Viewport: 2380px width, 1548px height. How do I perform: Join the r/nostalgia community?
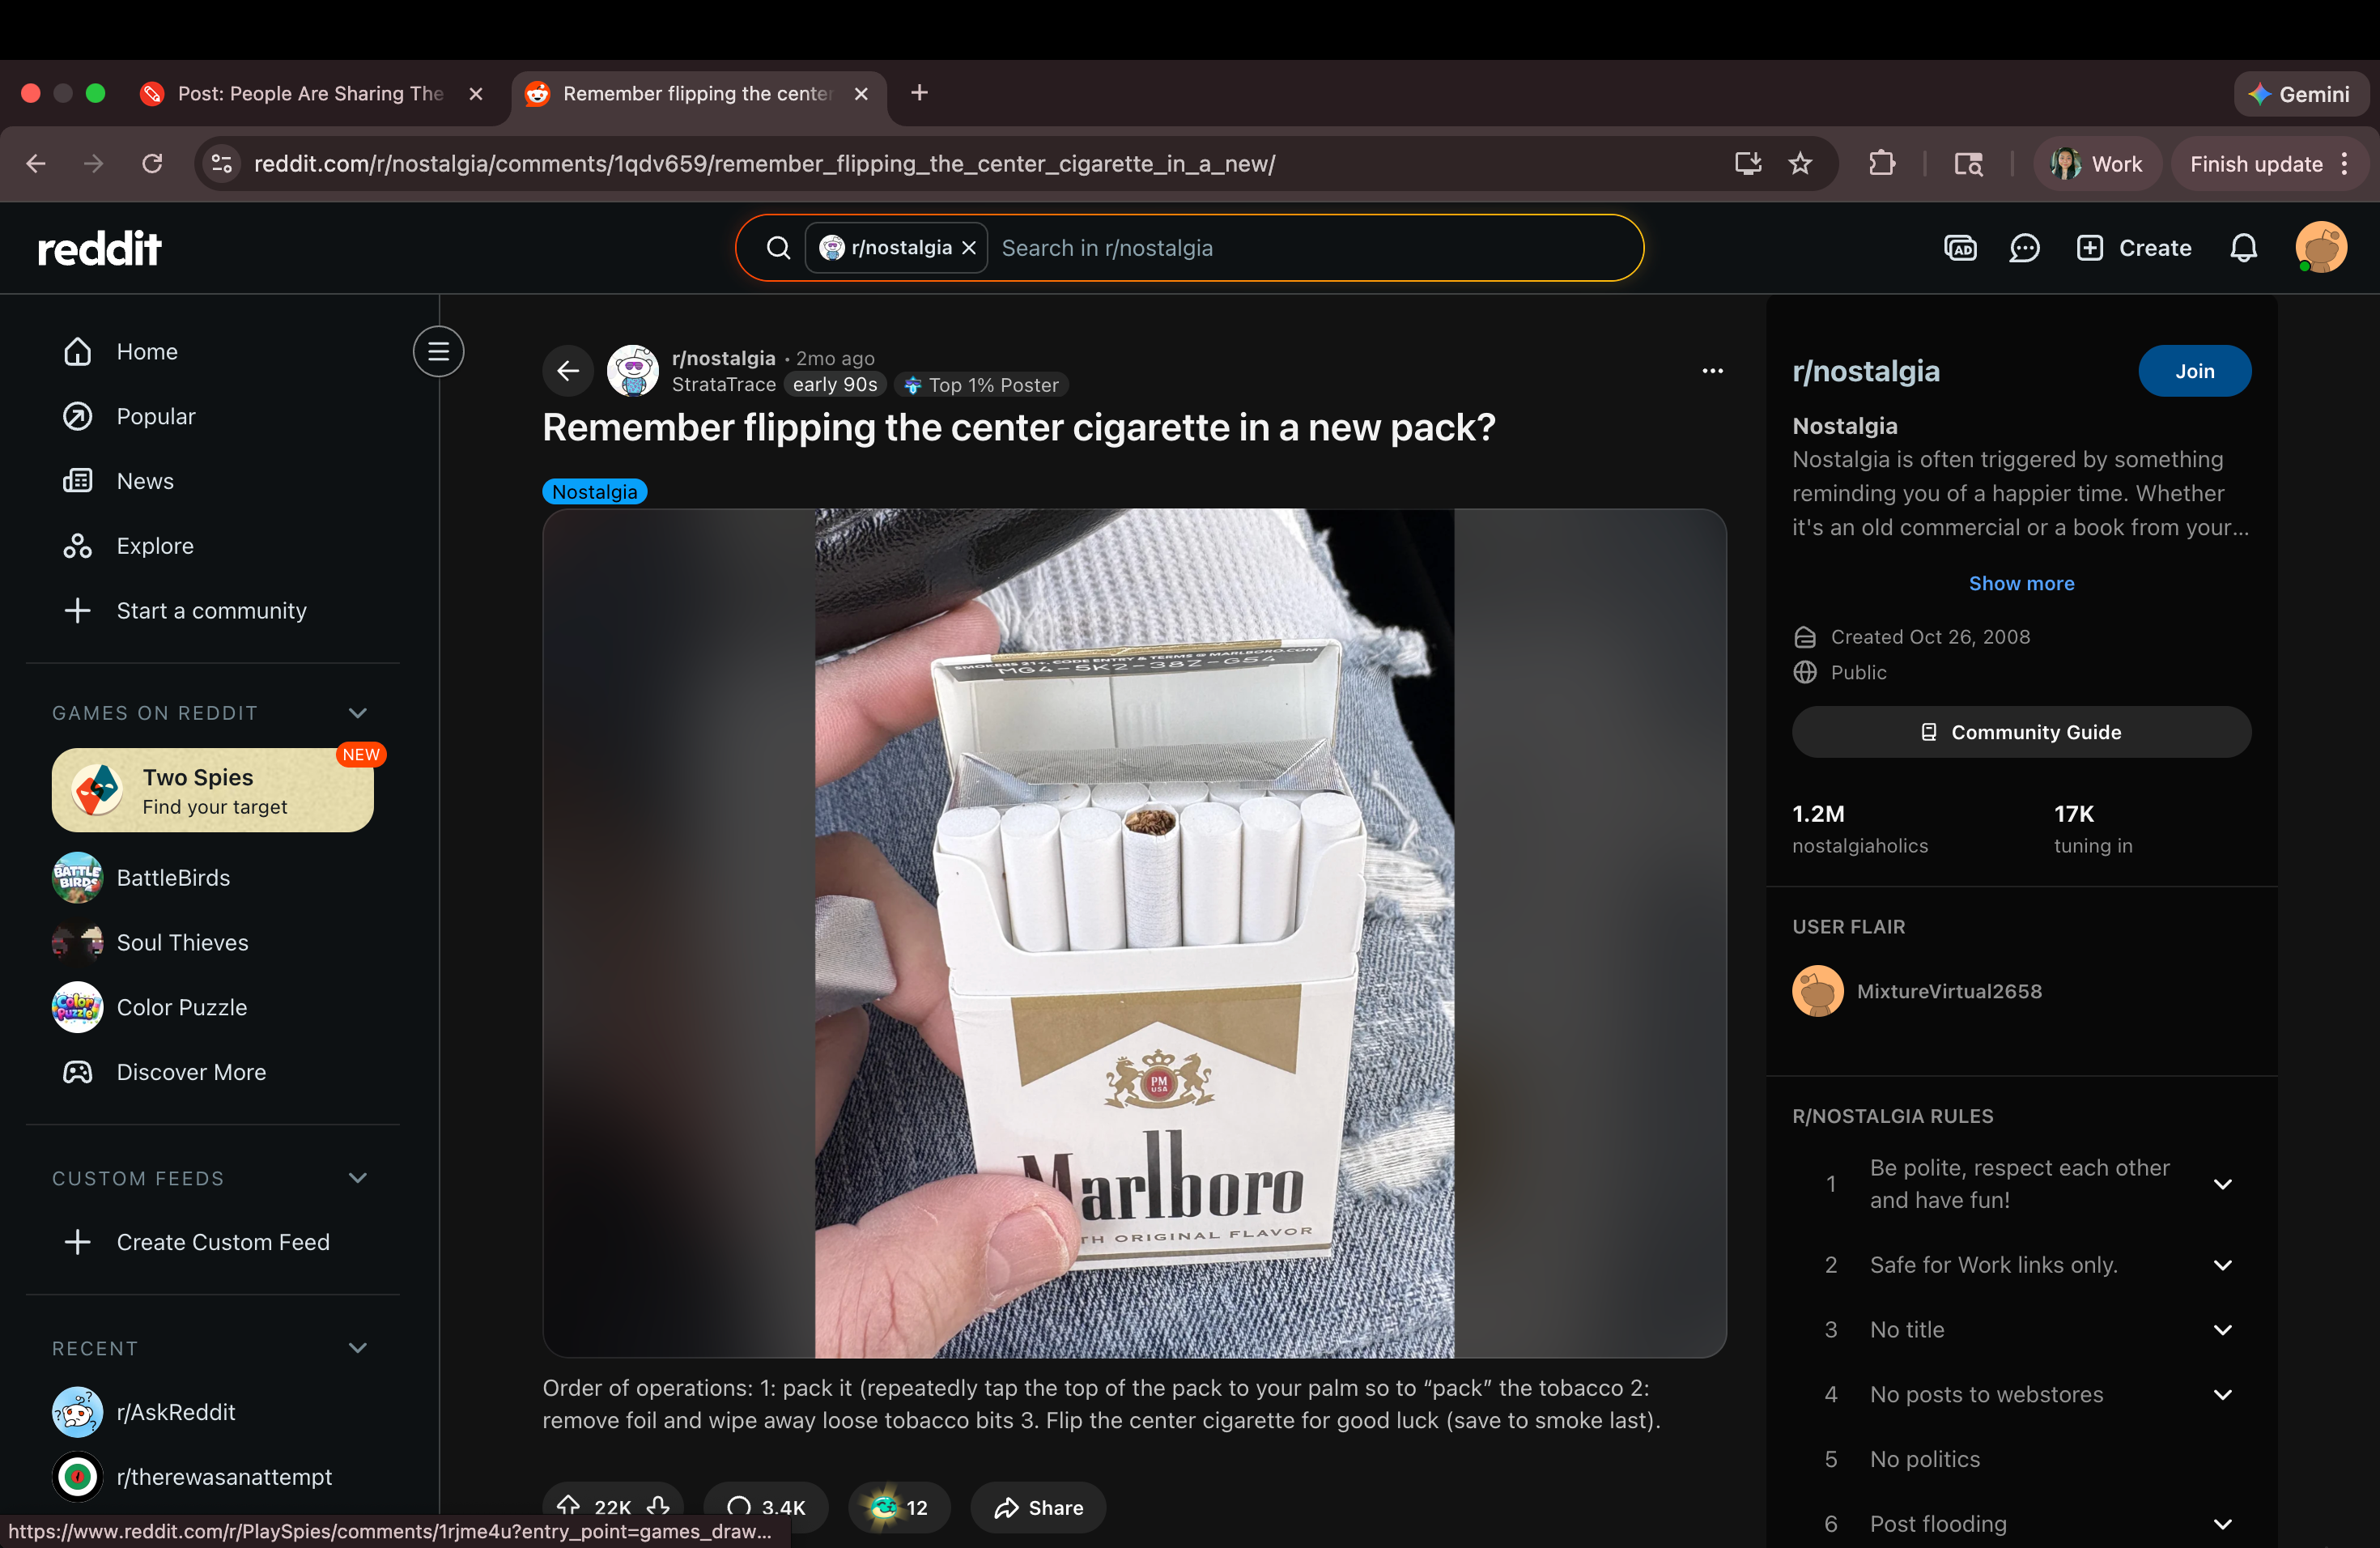[x=2195, y=371]
